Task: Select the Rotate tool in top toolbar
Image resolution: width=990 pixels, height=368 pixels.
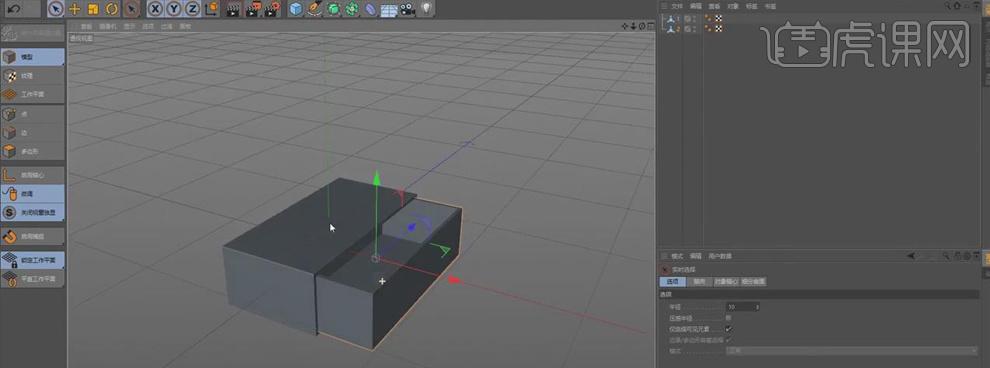Action: coord(112,9)
